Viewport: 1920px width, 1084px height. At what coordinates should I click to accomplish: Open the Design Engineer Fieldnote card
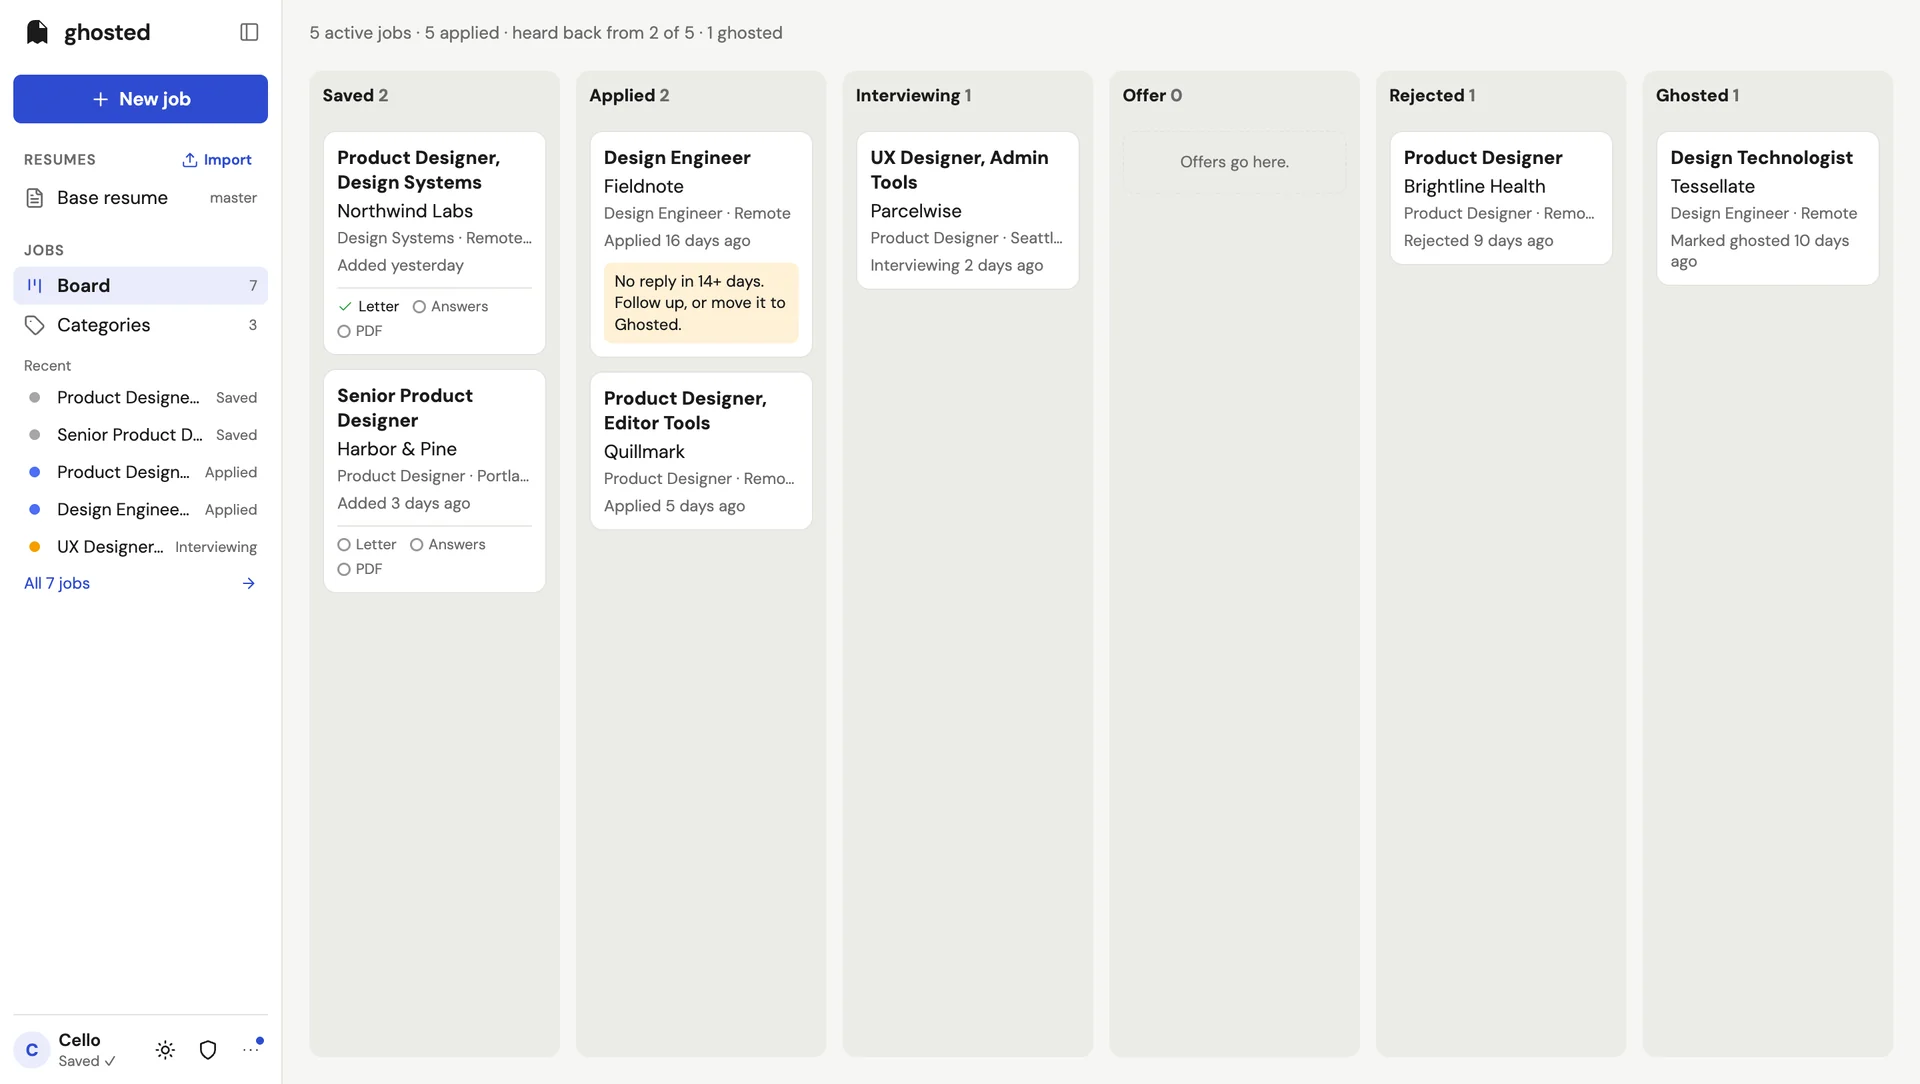coord(701,244)
